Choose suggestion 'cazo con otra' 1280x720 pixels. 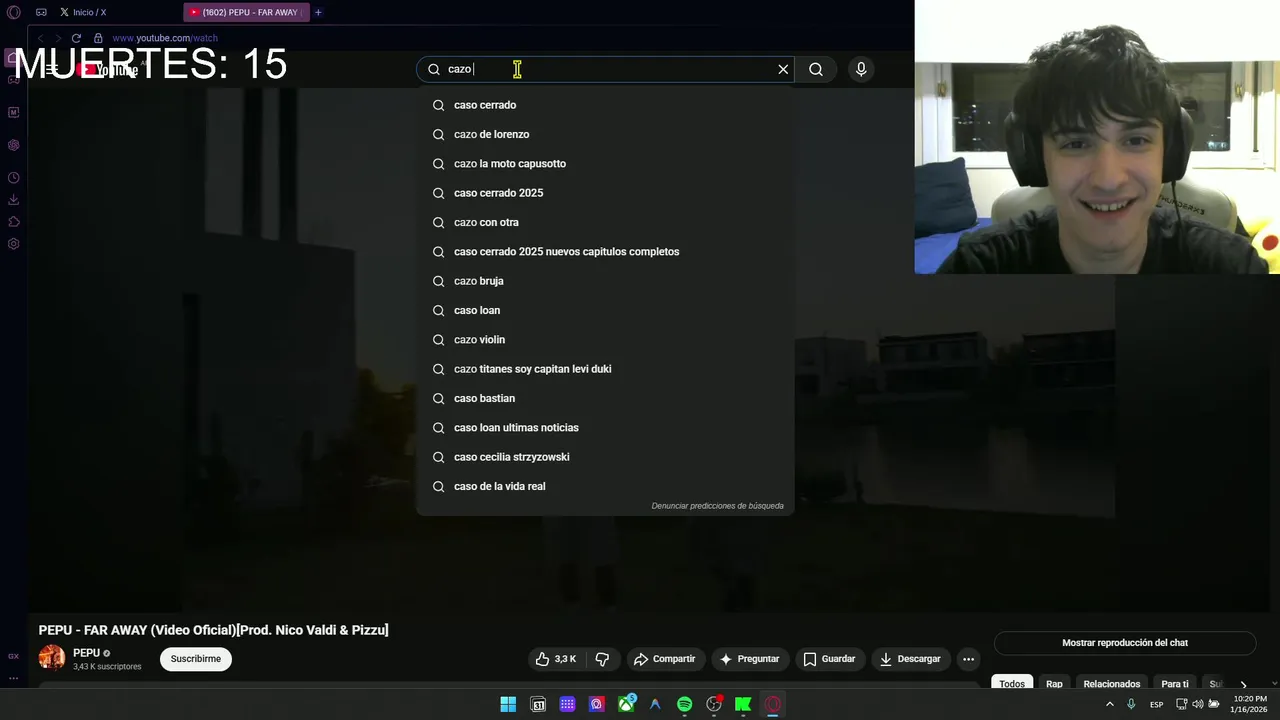pyautogui.click(x=605, y=222)
